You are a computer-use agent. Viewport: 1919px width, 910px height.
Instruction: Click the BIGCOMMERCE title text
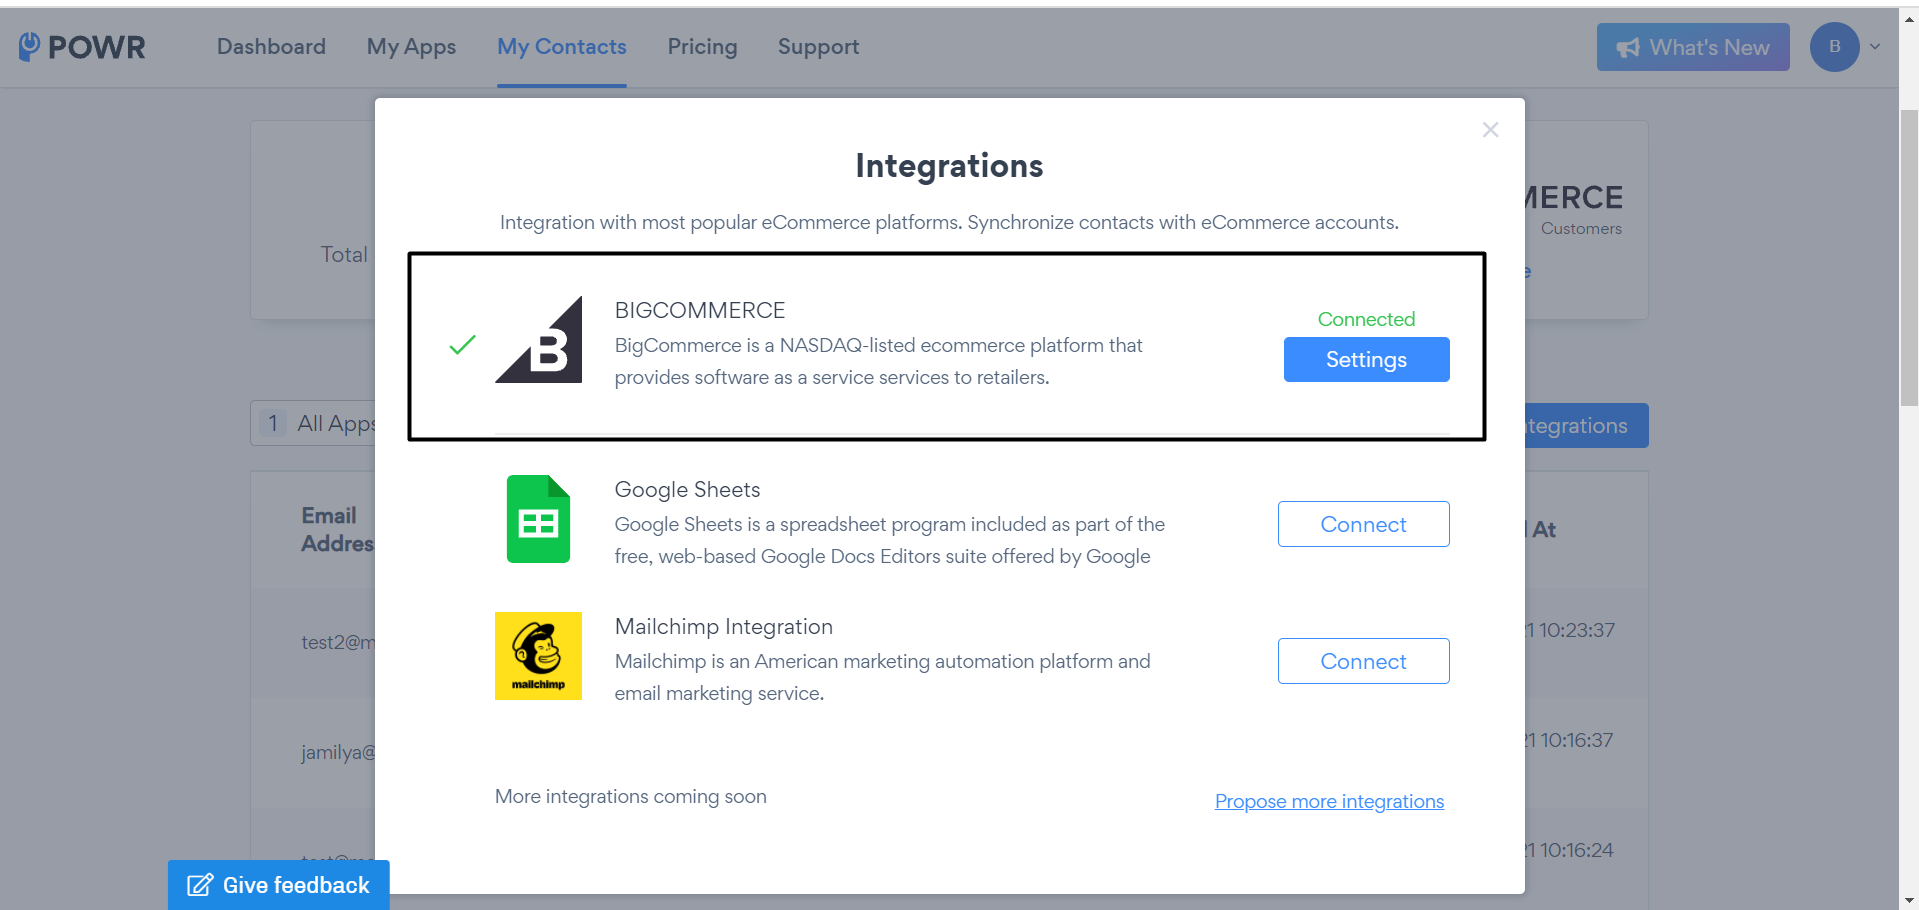pyautogui.click(x=700, y=310)
